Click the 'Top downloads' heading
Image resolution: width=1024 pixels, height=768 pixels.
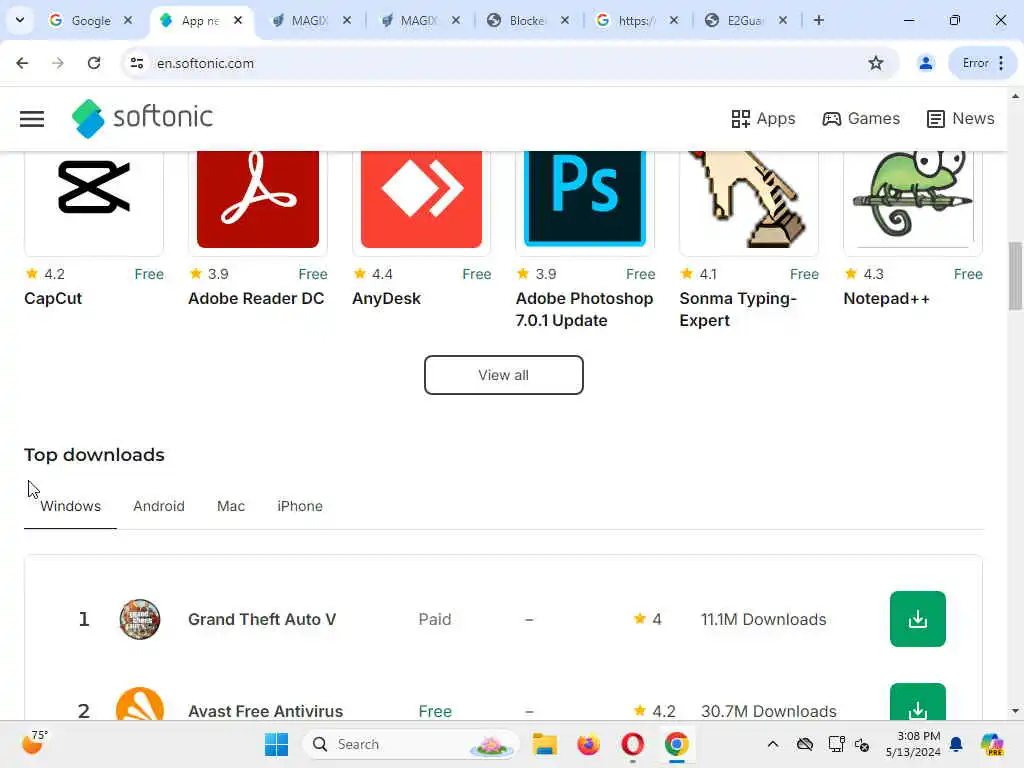click(x=94, y=455)
